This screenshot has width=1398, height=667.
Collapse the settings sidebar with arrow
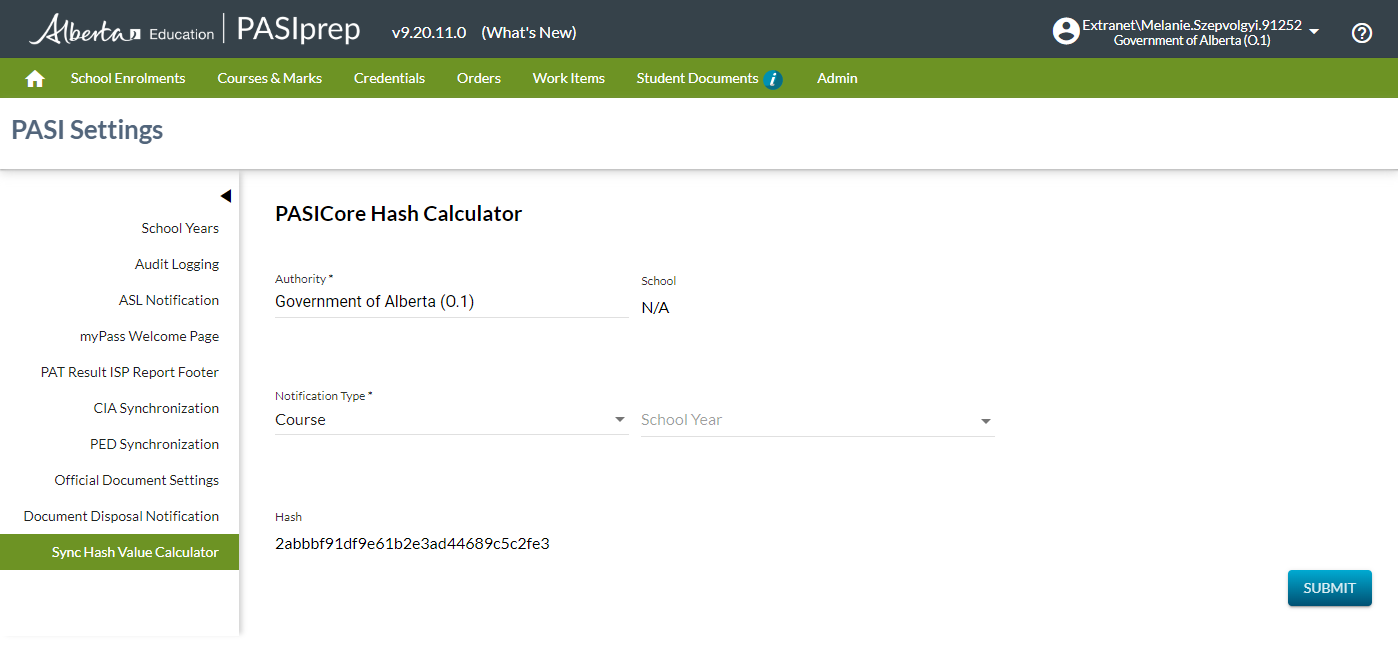click(x=225, y=196)
